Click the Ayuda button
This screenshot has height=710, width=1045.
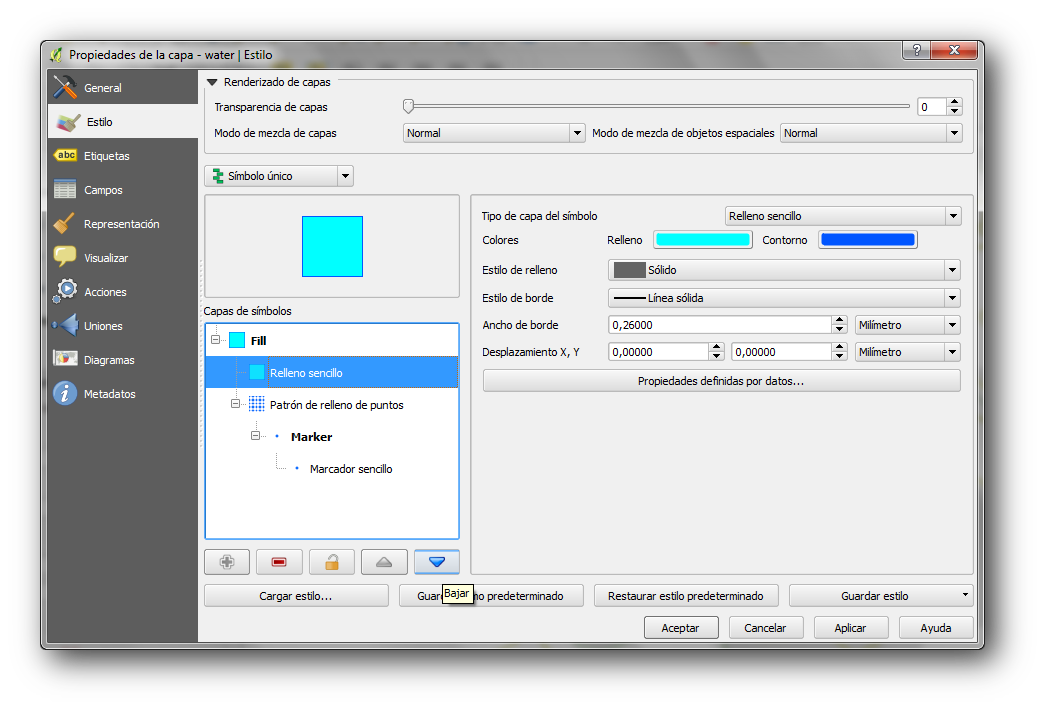click(936, 628)
